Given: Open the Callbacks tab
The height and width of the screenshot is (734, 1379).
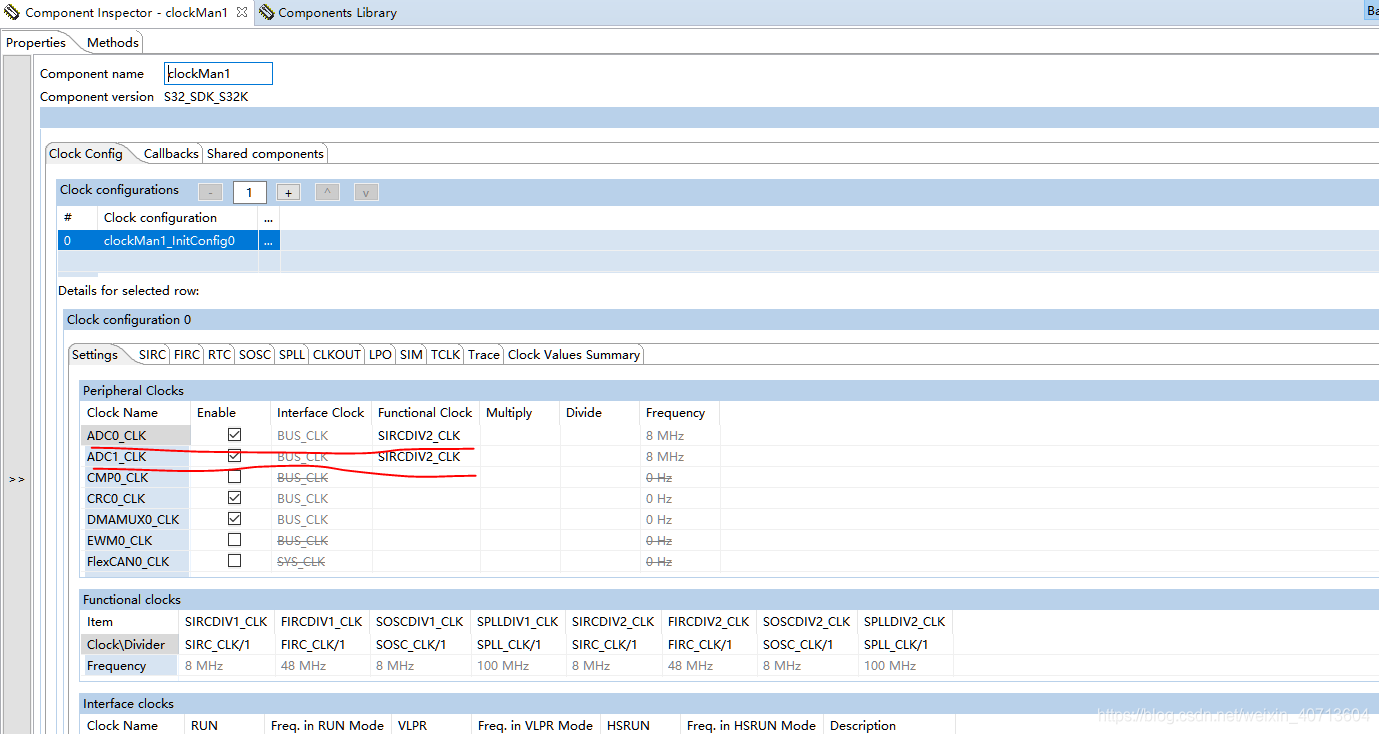Looking at the screenshot, I should tap(171, 153).
